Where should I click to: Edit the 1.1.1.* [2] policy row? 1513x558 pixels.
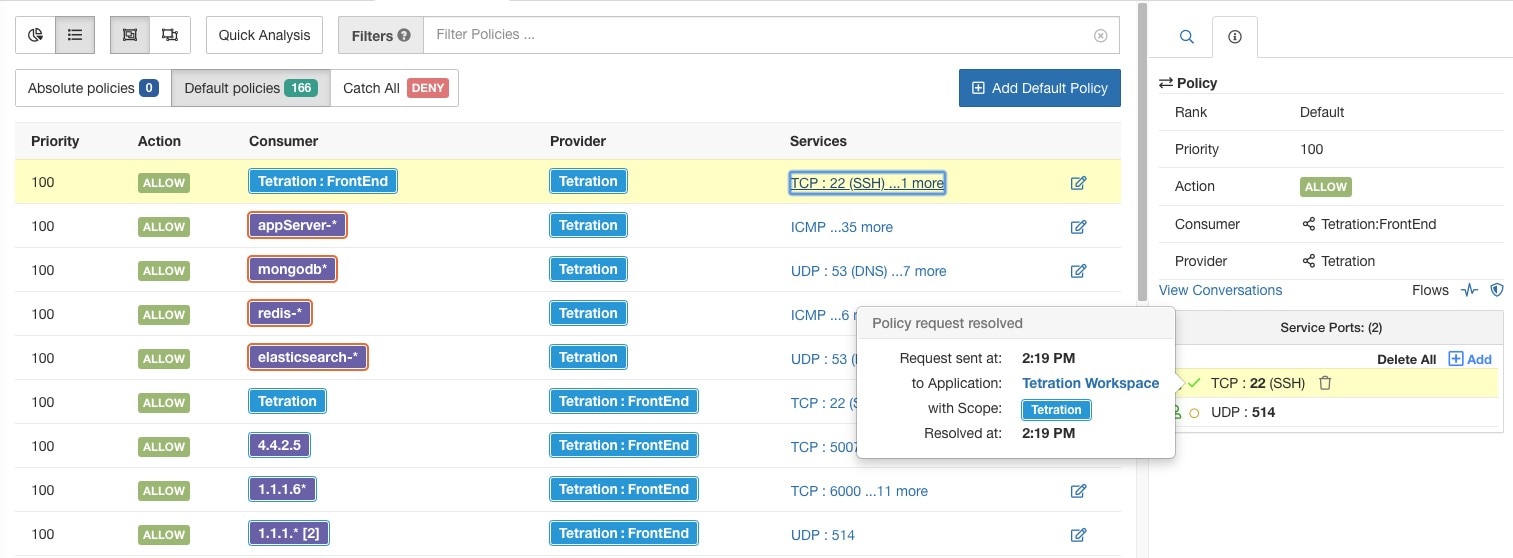pyautogui.click(x=1078, y=535)
